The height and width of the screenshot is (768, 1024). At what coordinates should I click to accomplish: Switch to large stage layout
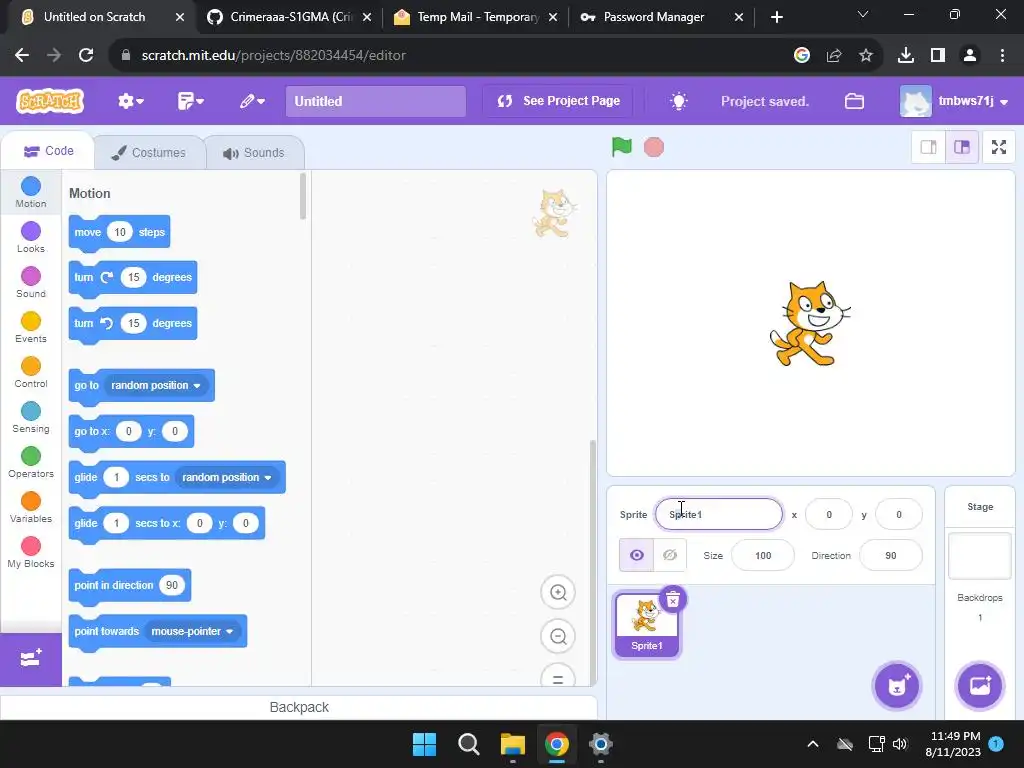962,147
